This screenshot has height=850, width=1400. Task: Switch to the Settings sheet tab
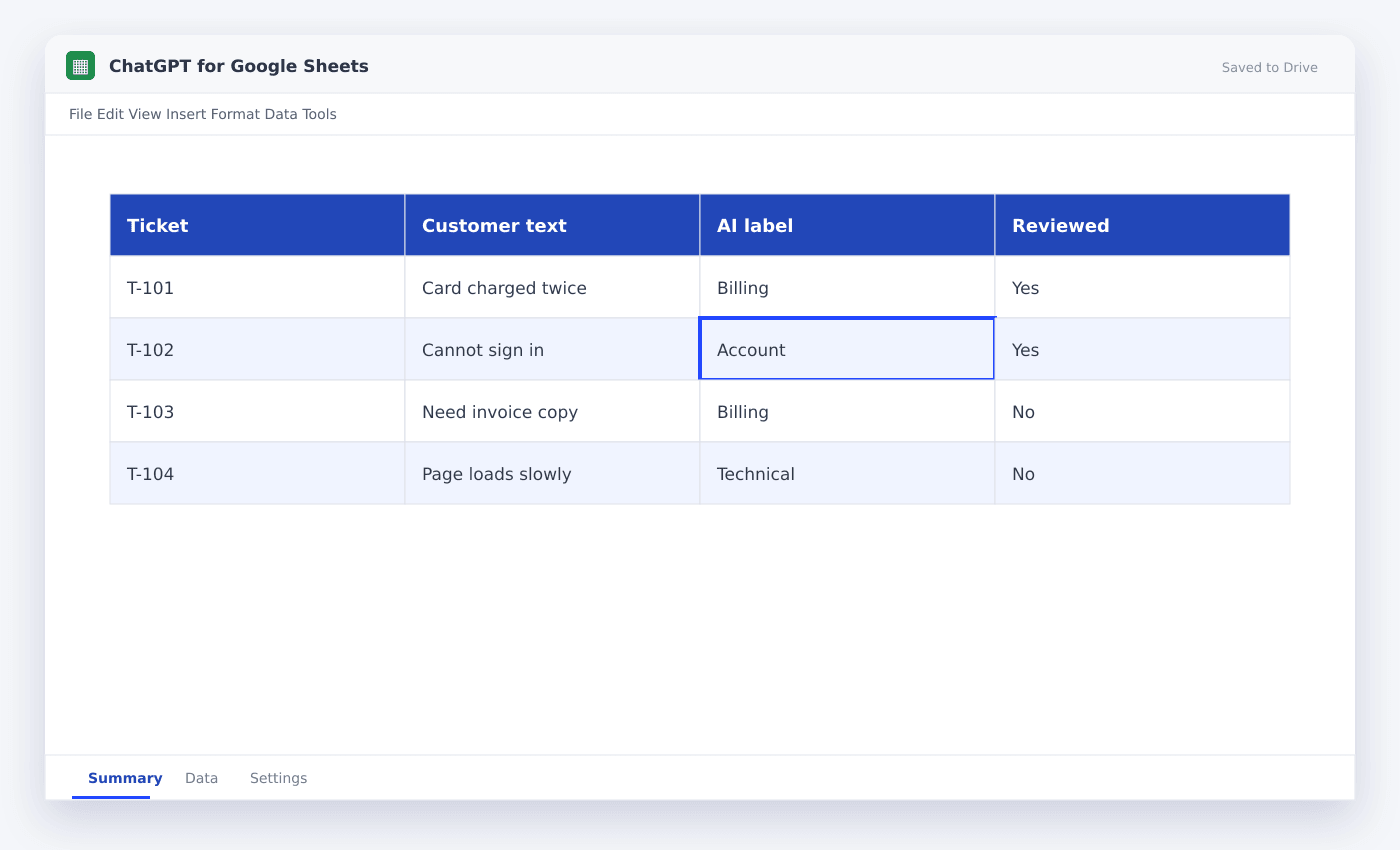[x=278, y=778]
